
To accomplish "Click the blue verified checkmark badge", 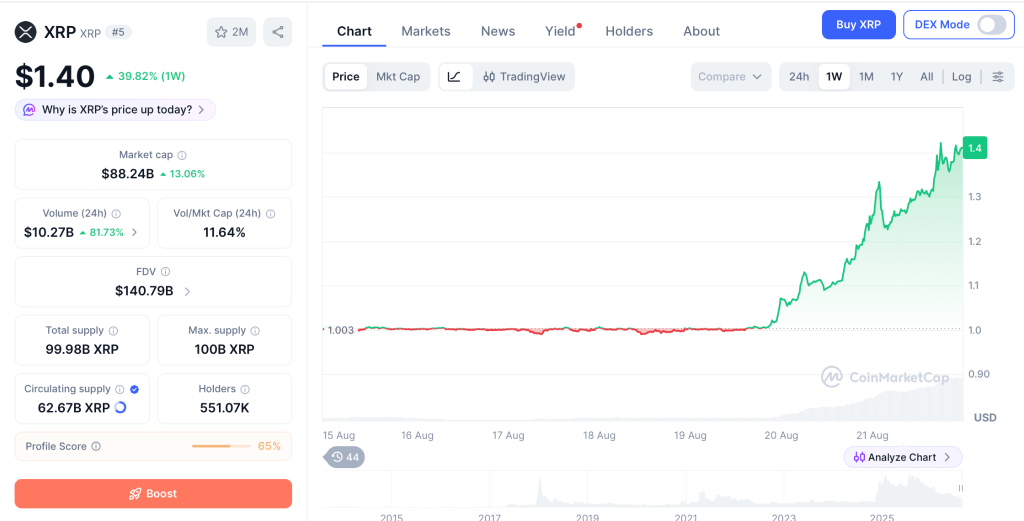I will (x=135, y=389).
